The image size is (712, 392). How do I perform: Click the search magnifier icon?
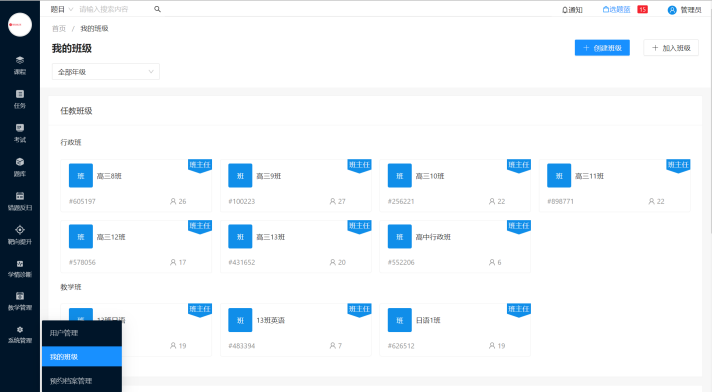coord(157,9)
